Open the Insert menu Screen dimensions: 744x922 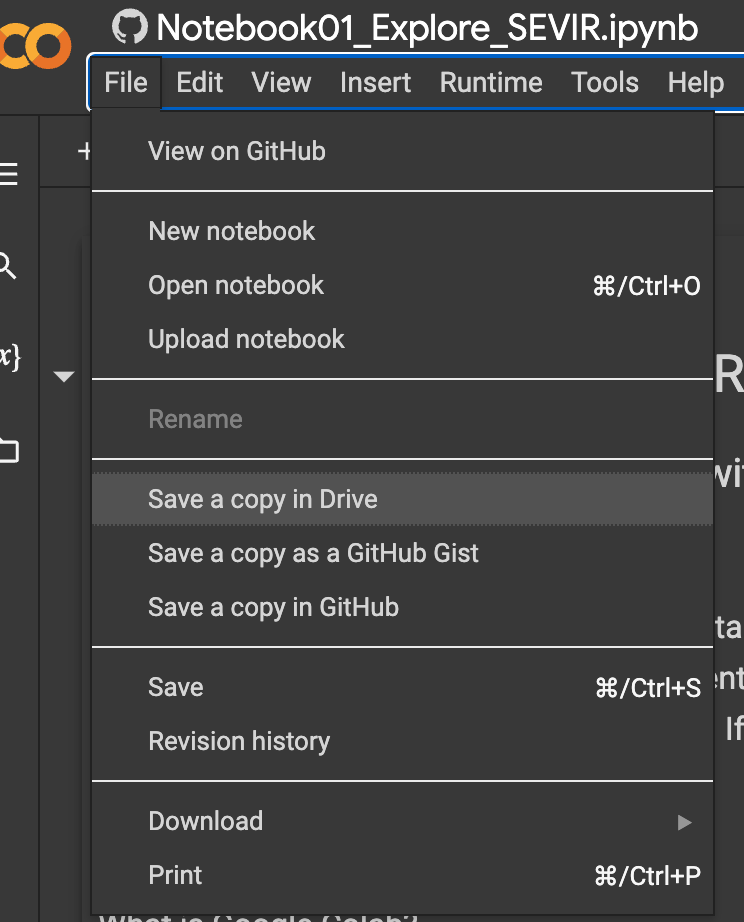(x=375, y=82)
